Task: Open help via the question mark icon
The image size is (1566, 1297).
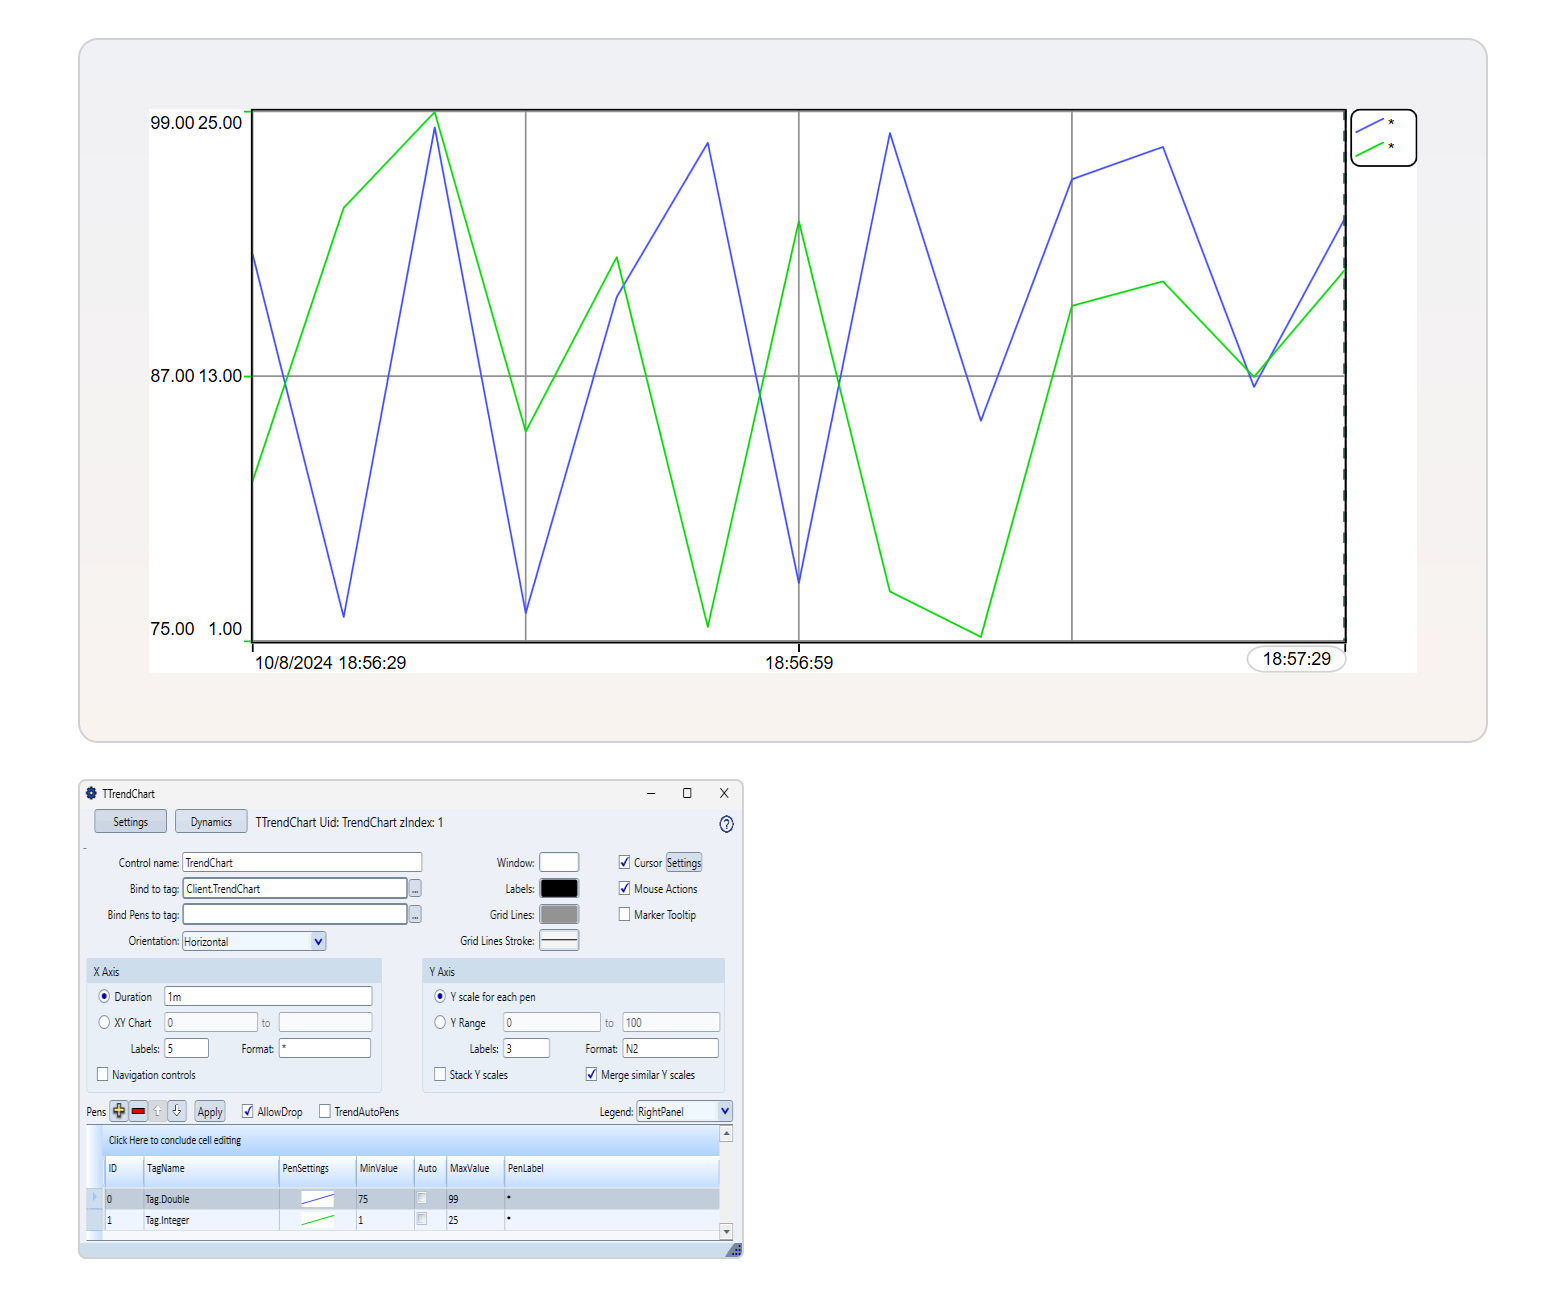Action: [x=726, y=824]
